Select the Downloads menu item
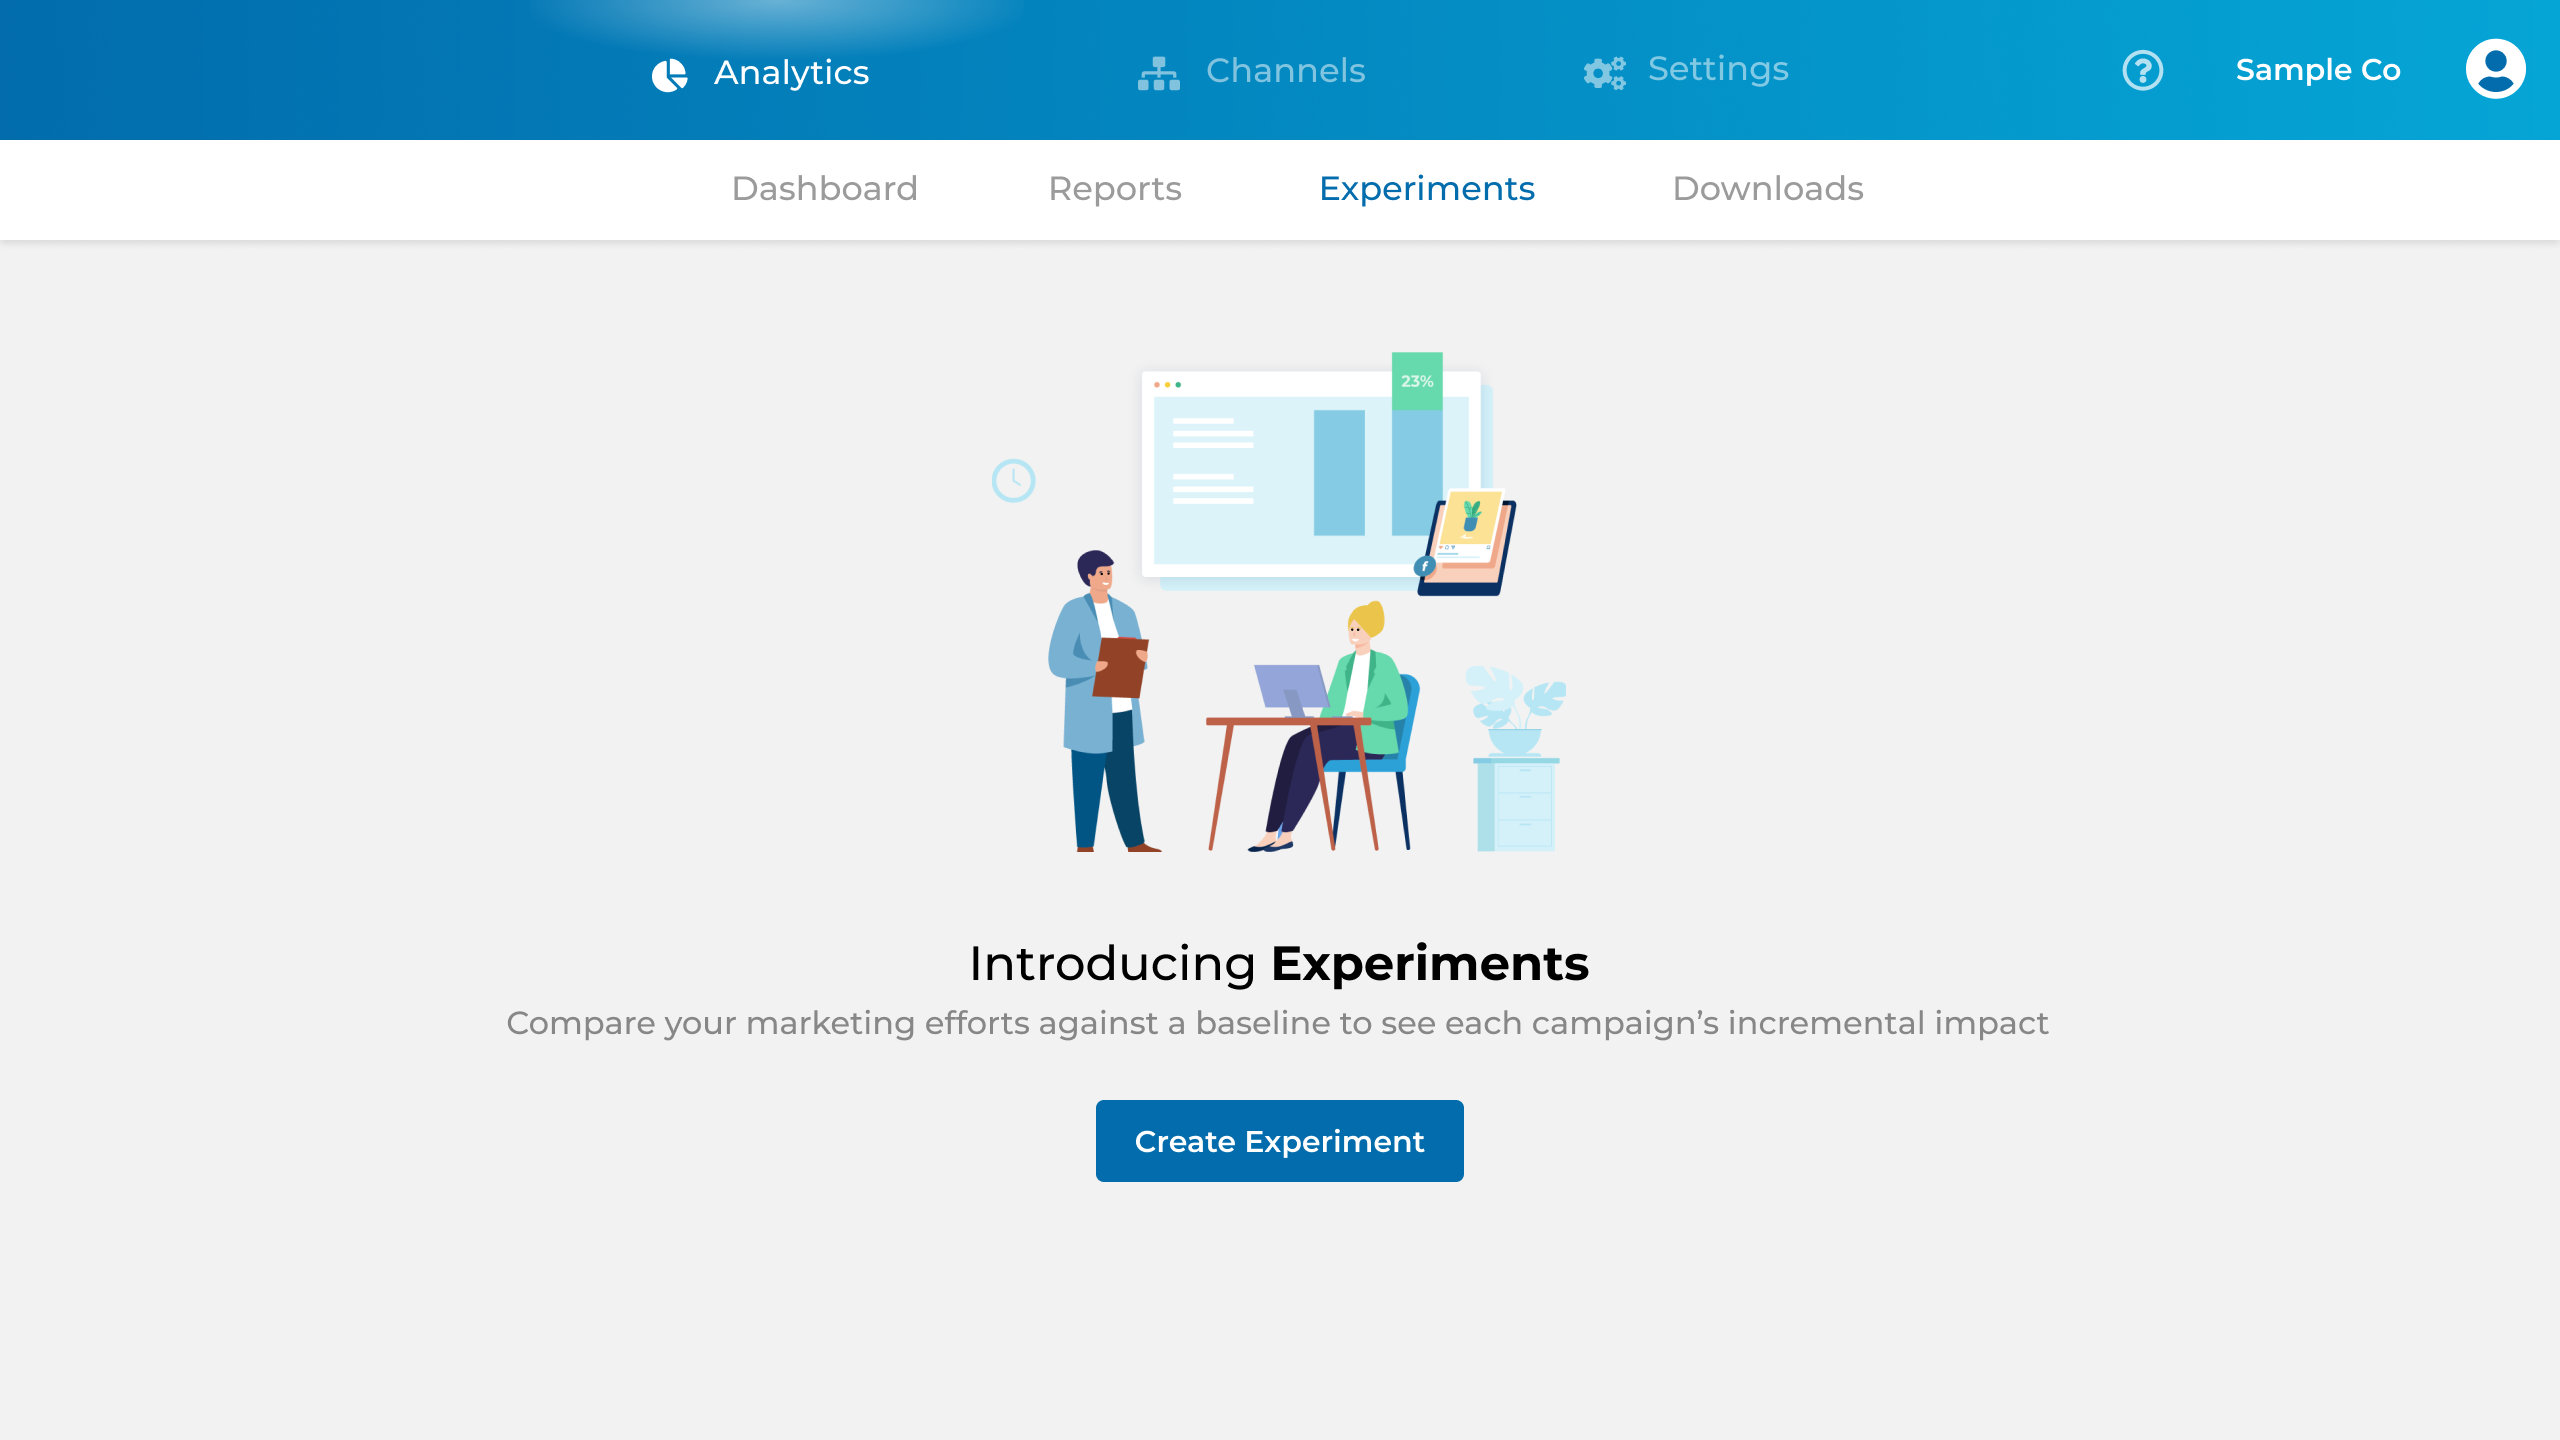 pos(1767,188)
